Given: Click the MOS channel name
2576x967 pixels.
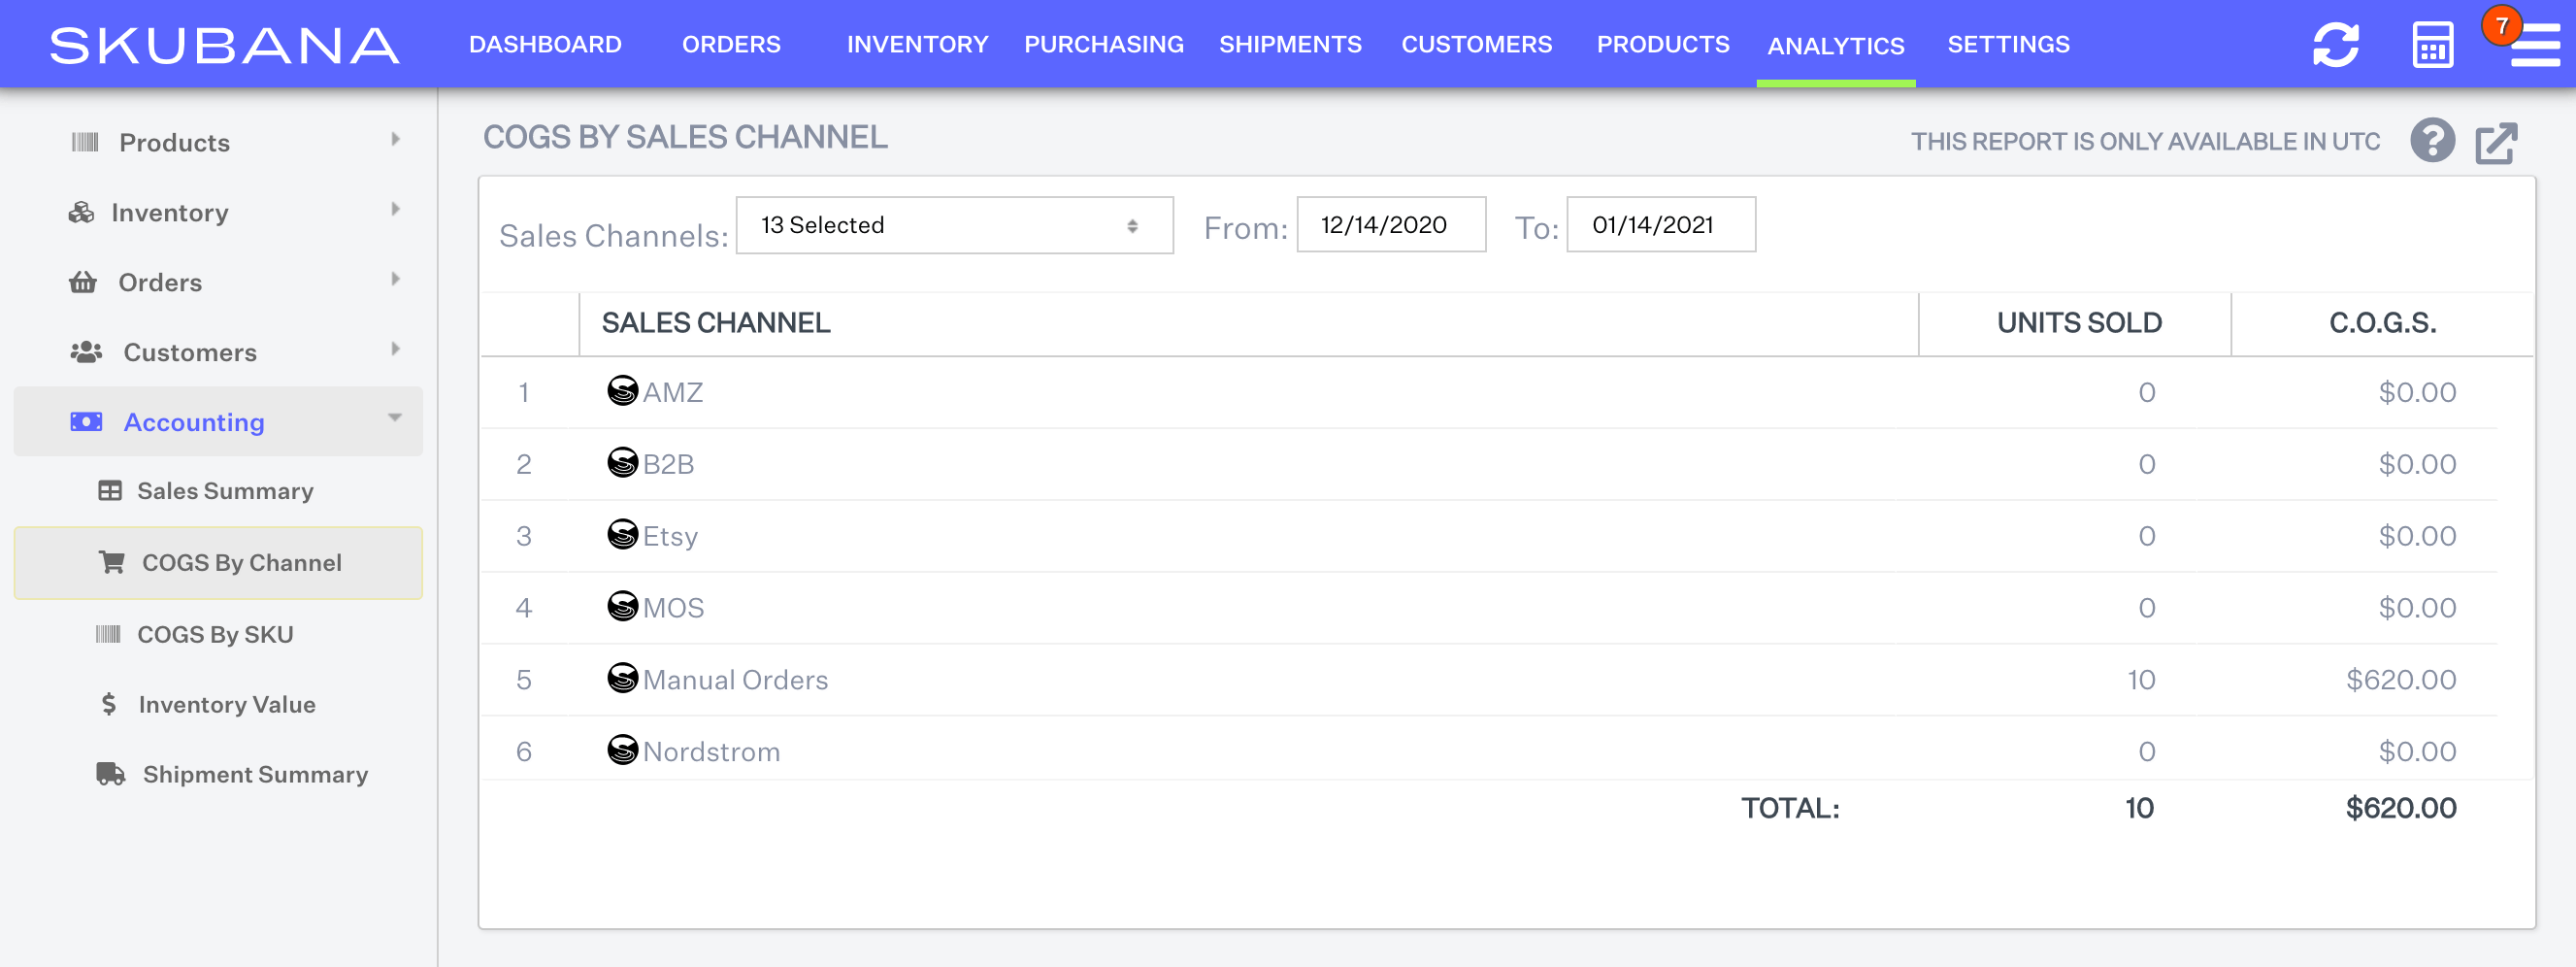Looking at the screenshot, I should tap(673, 608).
